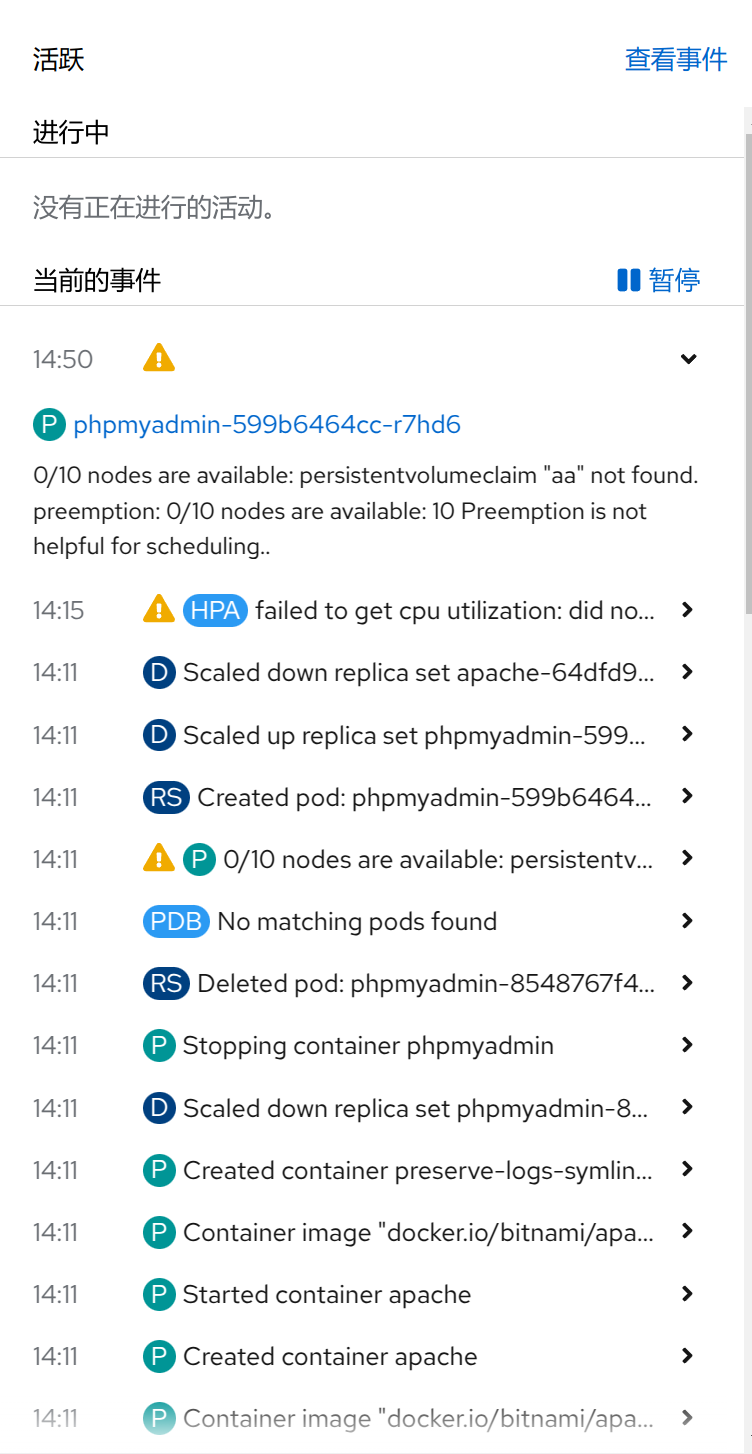Open the phpmyadmin-599b6464cc-r7hd6 pod link
The height and width of the screenshot is (1454, 752).
point(267,425)
